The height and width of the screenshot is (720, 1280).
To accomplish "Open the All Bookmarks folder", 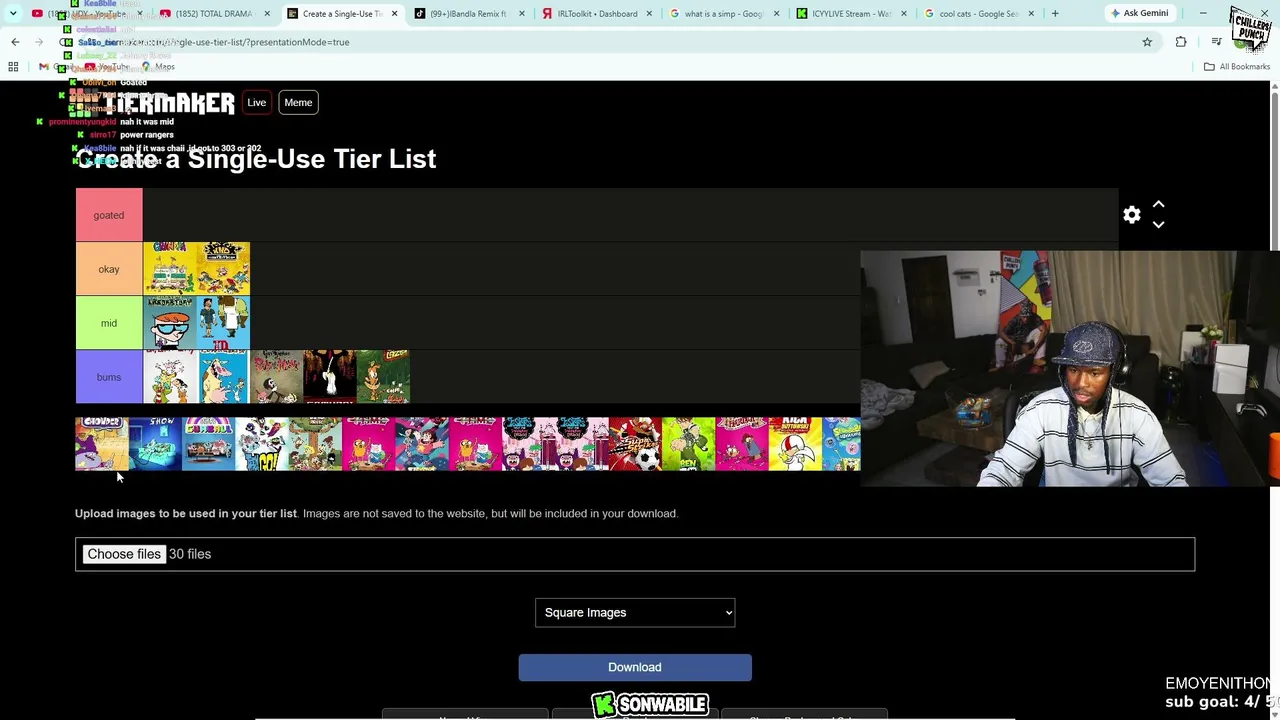I will coord(1237,67).
